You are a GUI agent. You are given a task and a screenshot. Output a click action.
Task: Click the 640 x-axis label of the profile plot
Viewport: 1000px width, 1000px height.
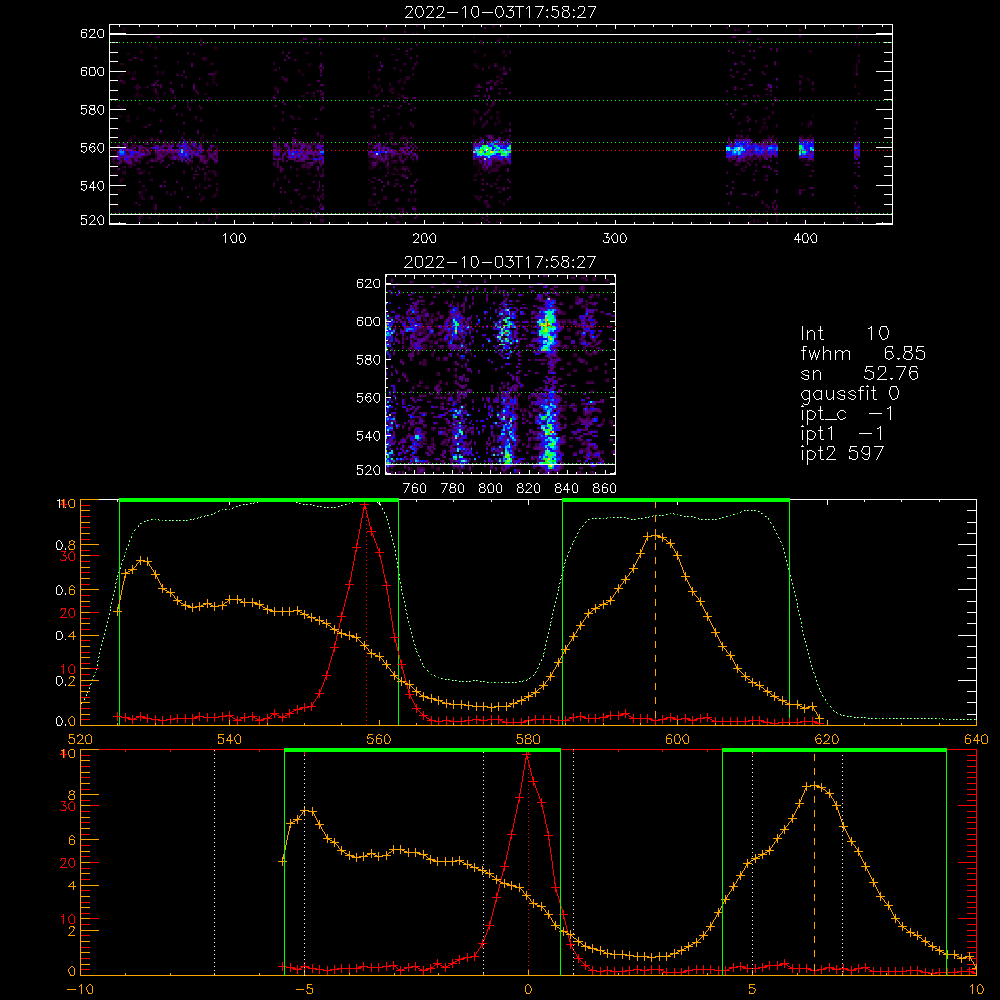[976, 740]
